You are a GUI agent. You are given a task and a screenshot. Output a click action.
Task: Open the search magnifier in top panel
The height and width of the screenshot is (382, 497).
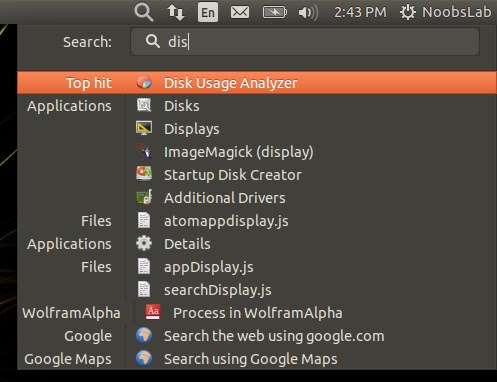click(x=144, y=12)
